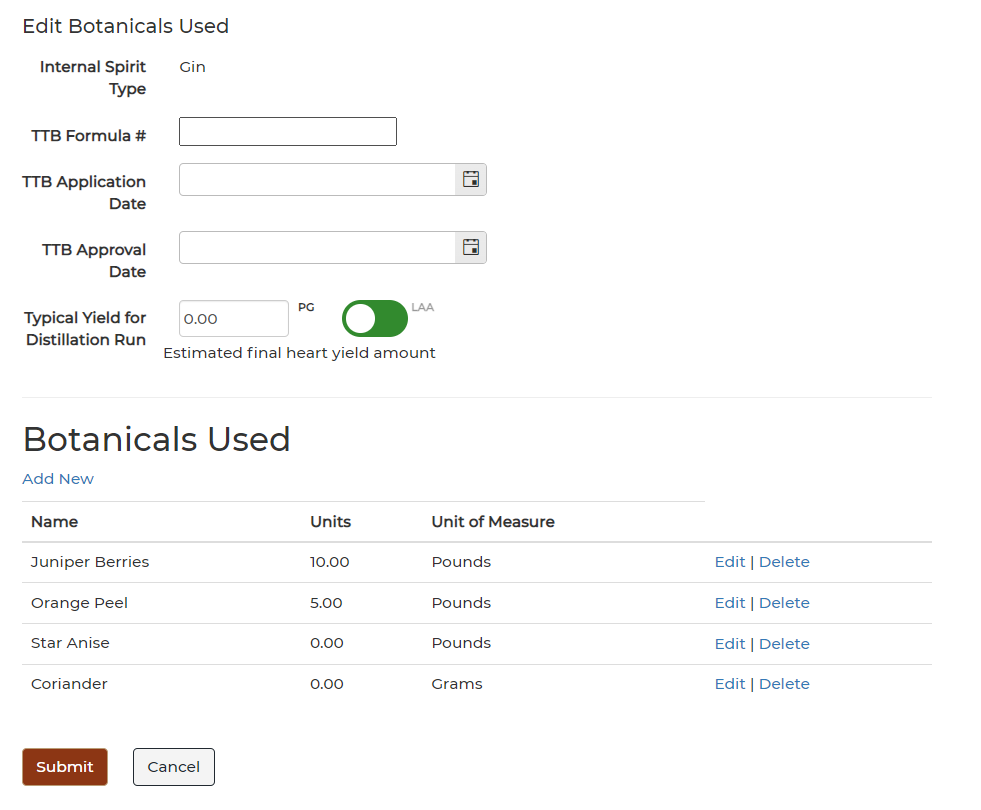Click the Grams unit of measure cell
Image resolution: width=981 pixels, height=810 pixels.
pos(457,684)
